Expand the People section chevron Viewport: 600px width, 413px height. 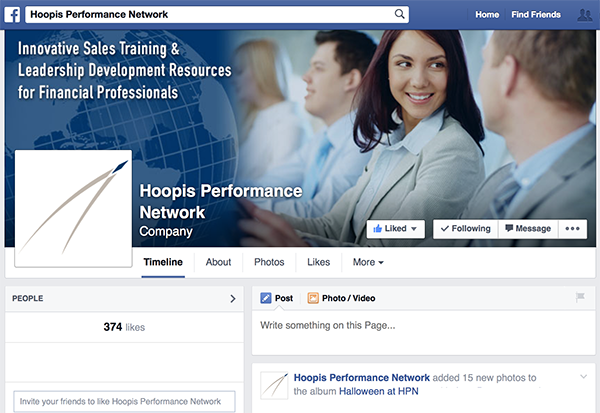[233, 299]
